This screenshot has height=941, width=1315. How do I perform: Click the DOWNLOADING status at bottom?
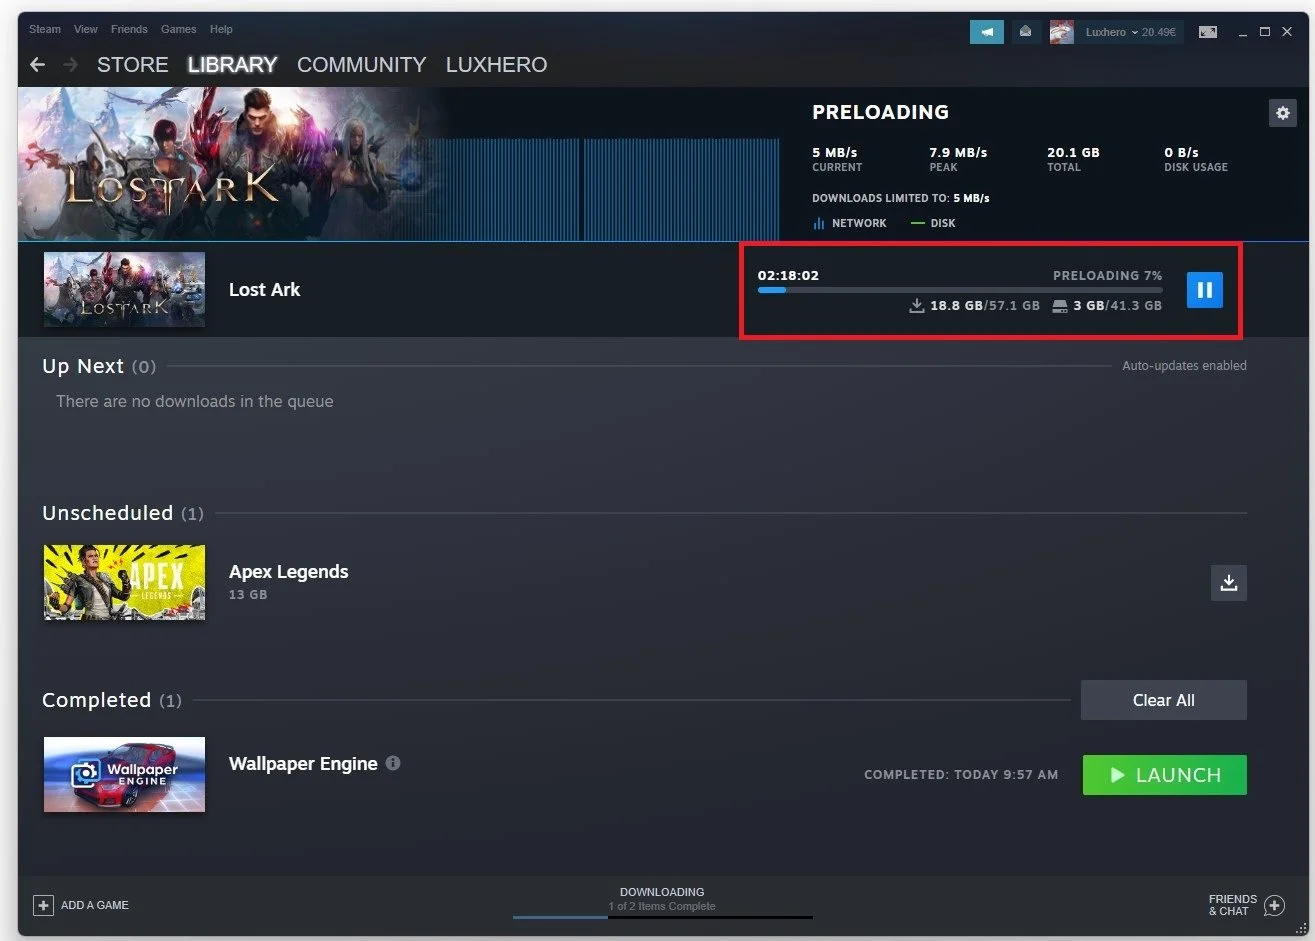(x=662, y=892)
